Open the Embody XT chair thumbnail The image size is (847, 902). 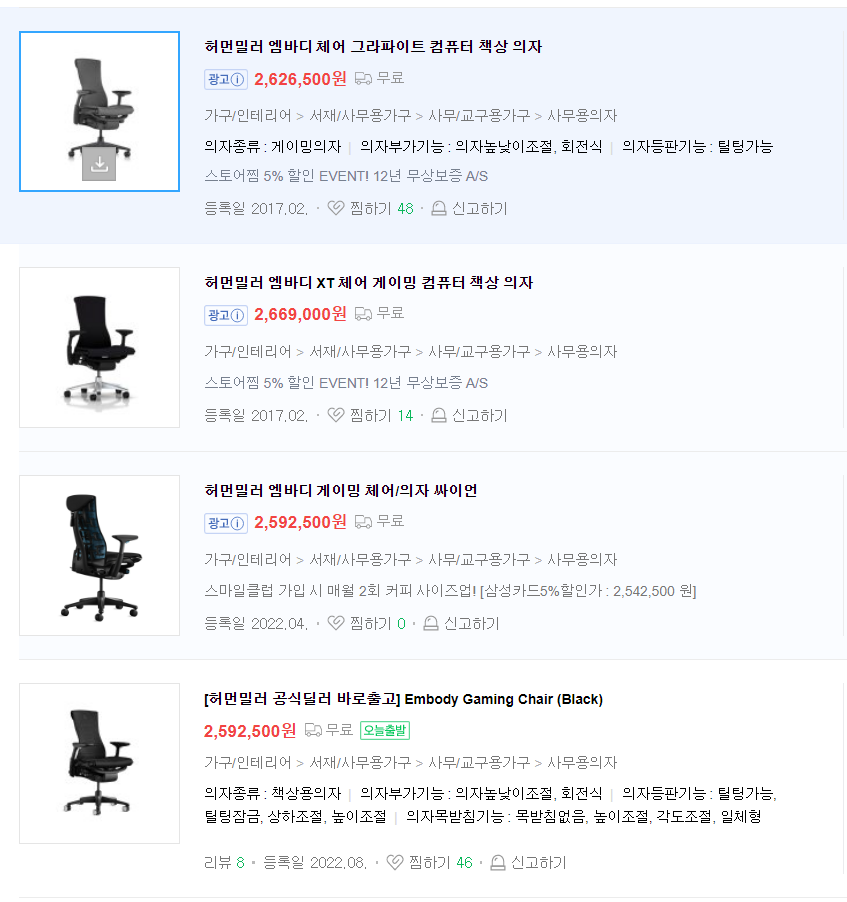(x=100, y=347)
